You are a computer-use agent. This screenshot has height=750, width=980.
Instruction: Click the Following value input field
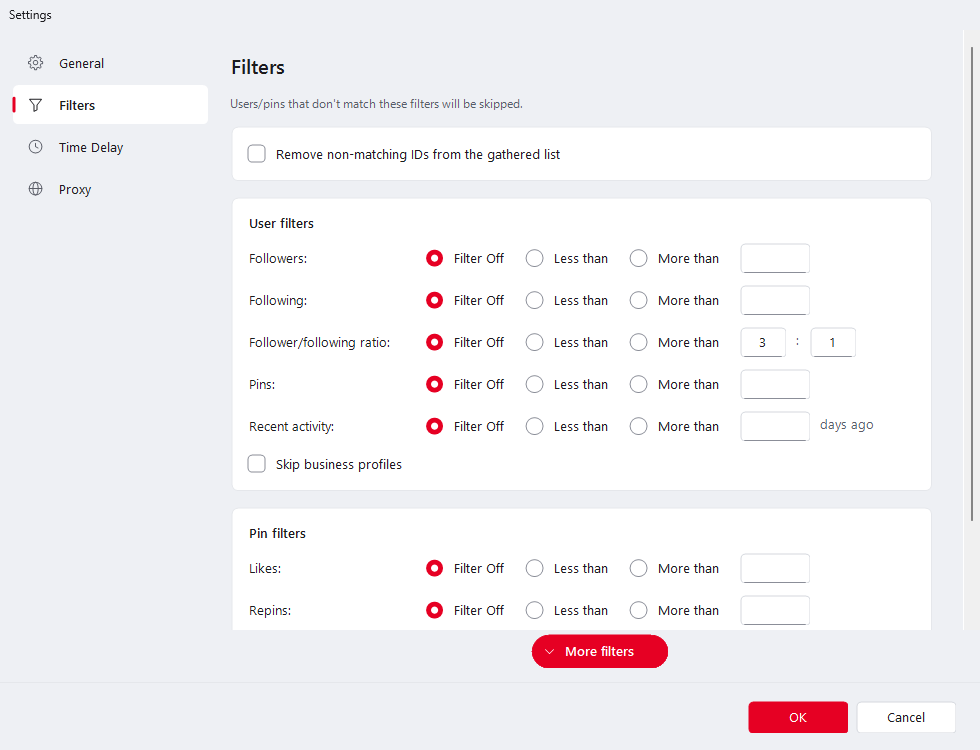(775, 300)
